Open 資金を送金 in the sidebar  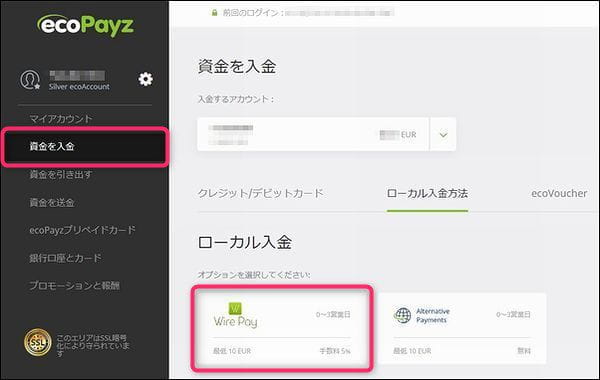pyautogui.click(x=52, y=202)
